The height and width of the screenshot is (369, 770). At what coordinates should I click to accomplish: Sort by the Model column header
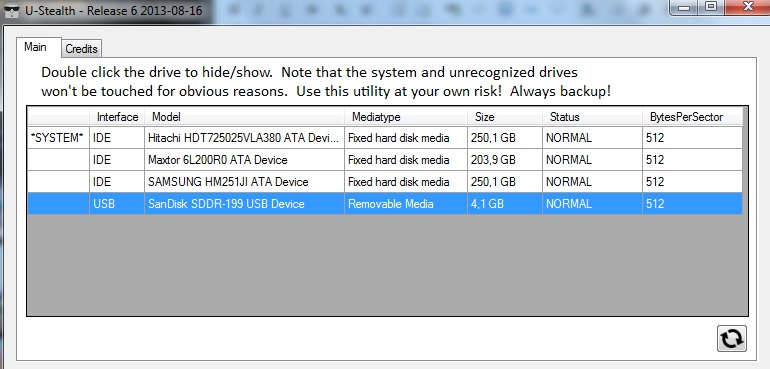pyautogui.click(x=245, y=117)
